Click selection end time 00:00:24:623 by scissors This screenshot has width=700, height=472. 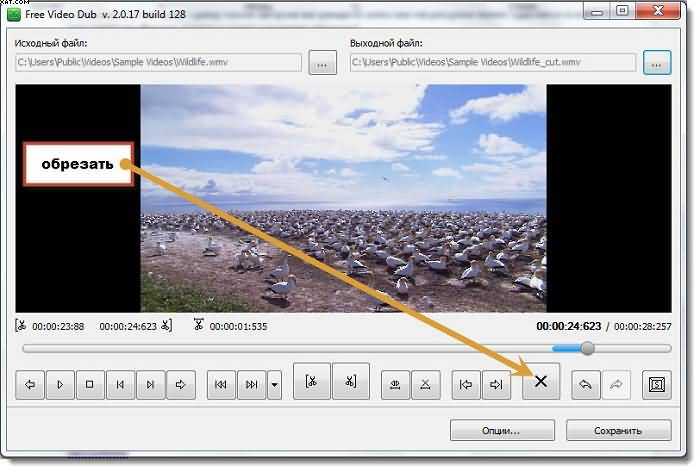click(x=128, y=326)
